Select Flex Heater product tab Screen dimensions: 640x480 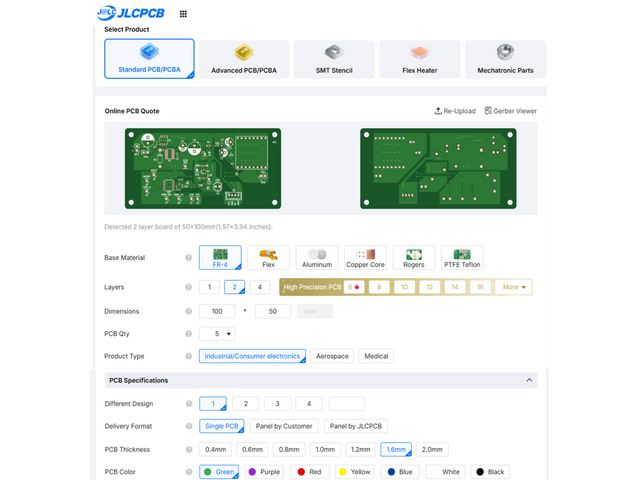[420, 60]
